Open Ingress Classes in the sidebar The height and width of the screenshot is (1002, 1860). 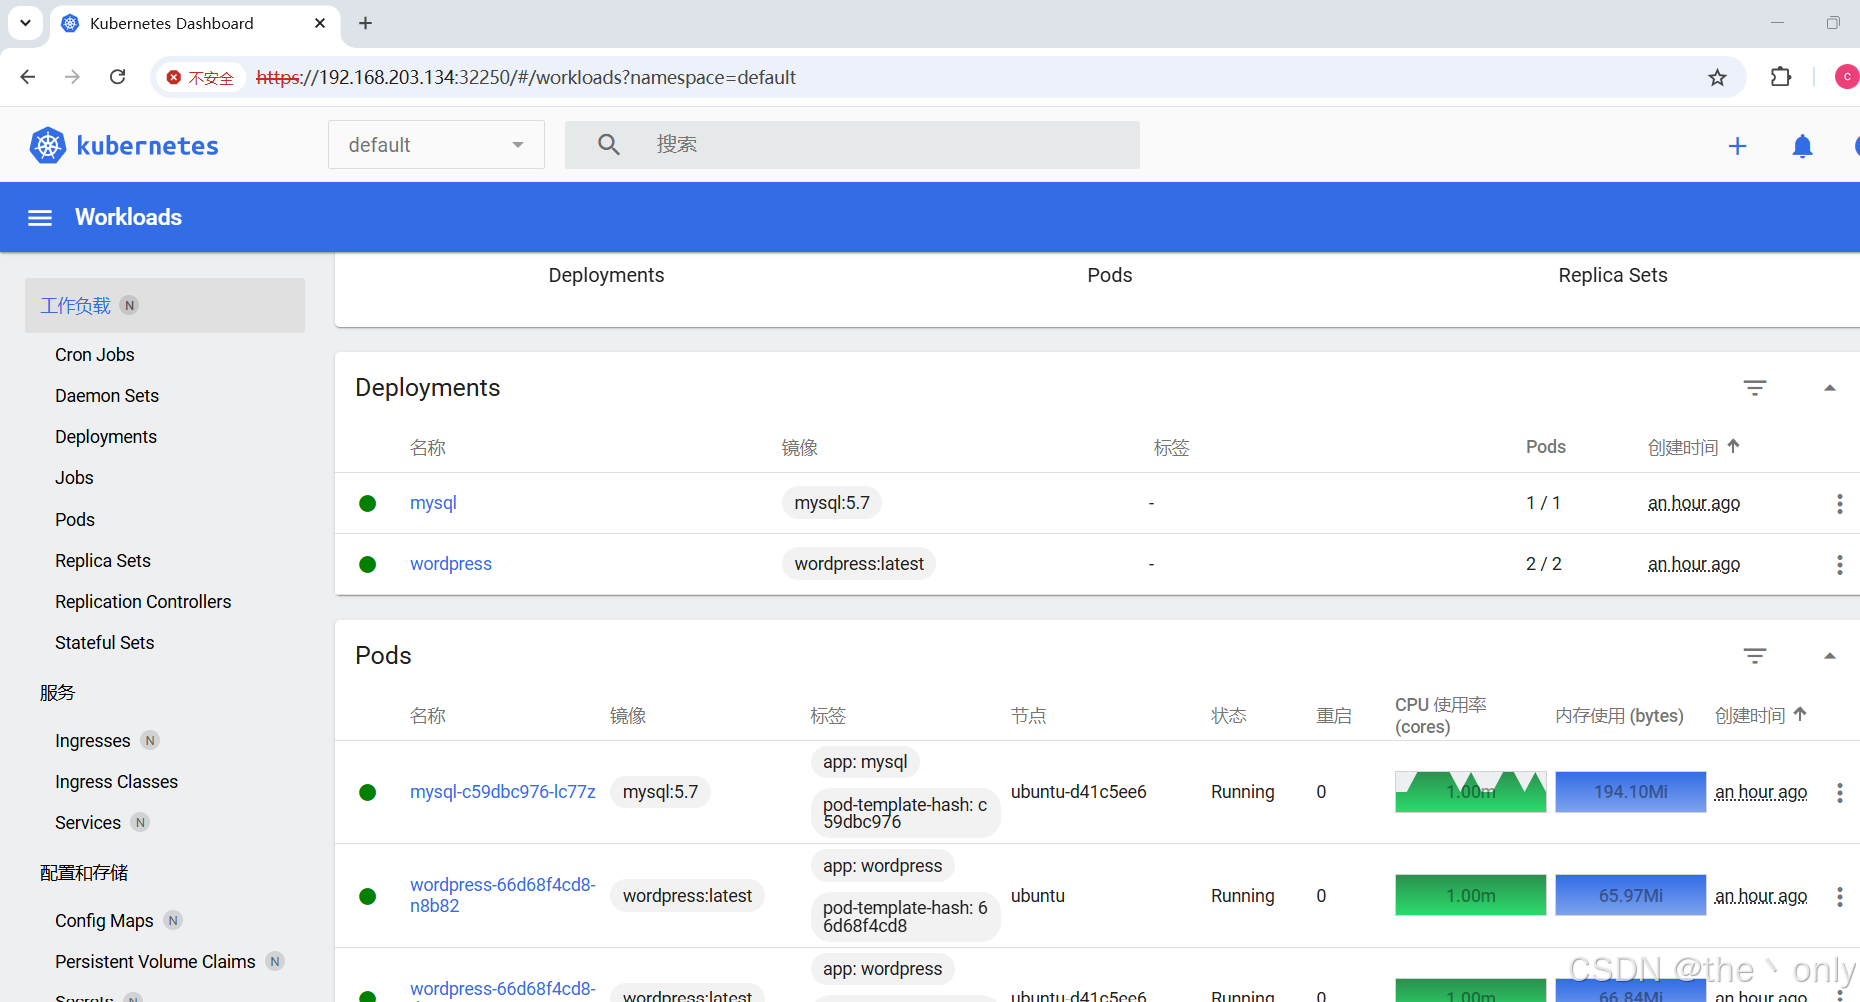(116, 782)
